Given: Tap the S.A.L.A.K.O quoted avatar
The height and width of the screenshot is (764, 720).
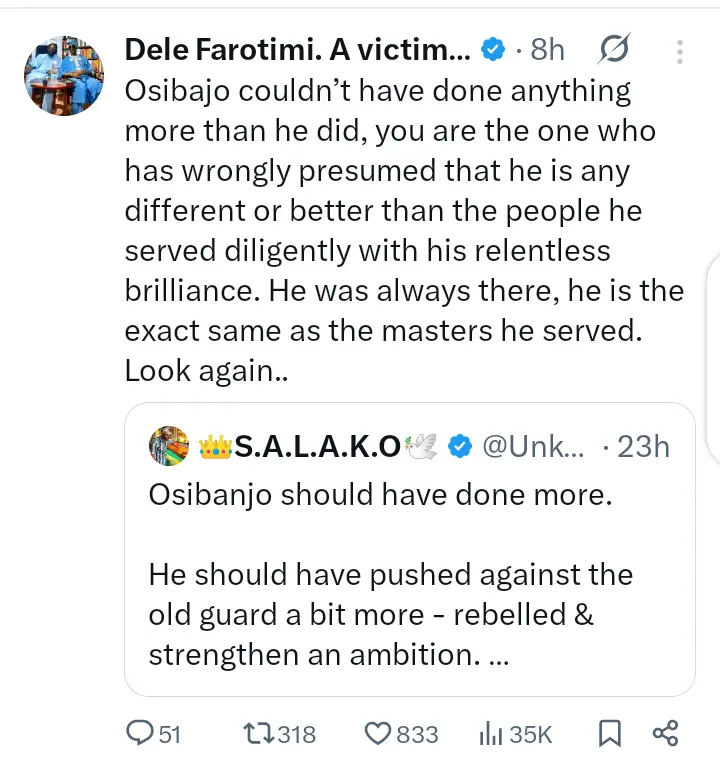Looking at the screenshot, I should [x=166, y=447].
